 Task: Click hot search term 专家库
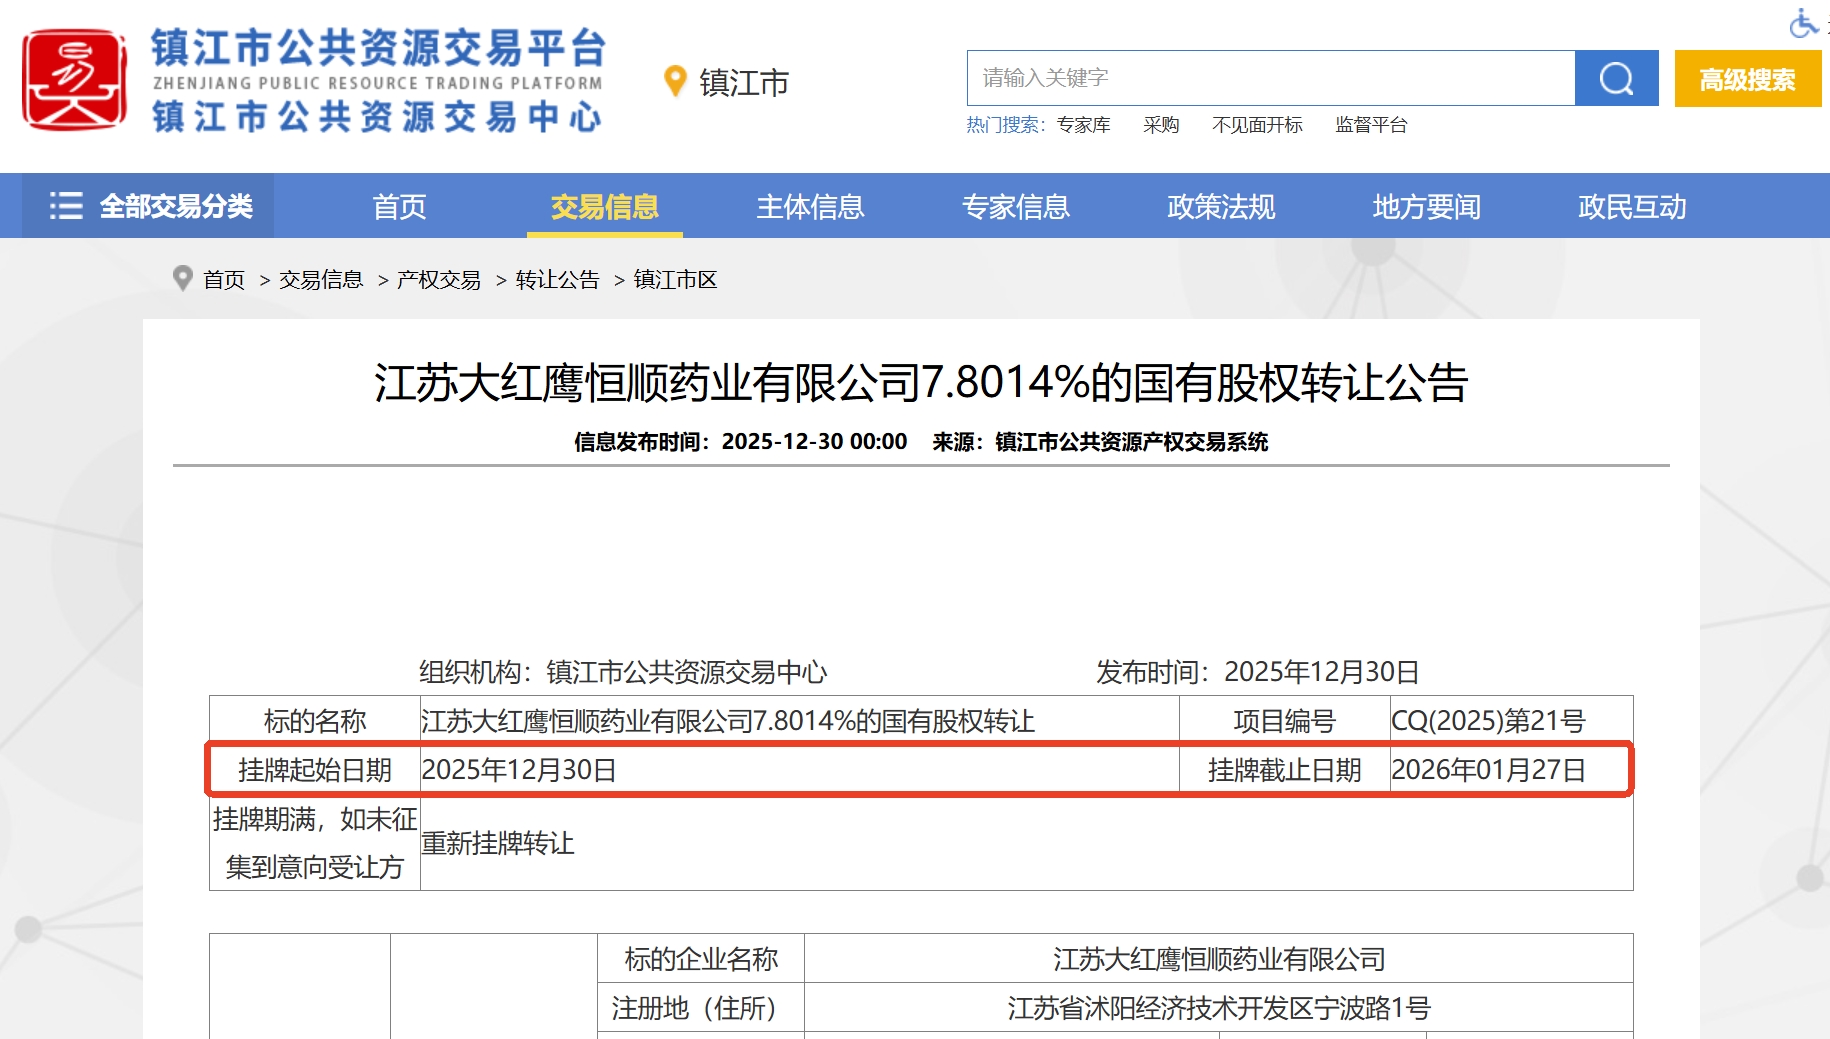pyautogui.click(x=1084, y=125)
